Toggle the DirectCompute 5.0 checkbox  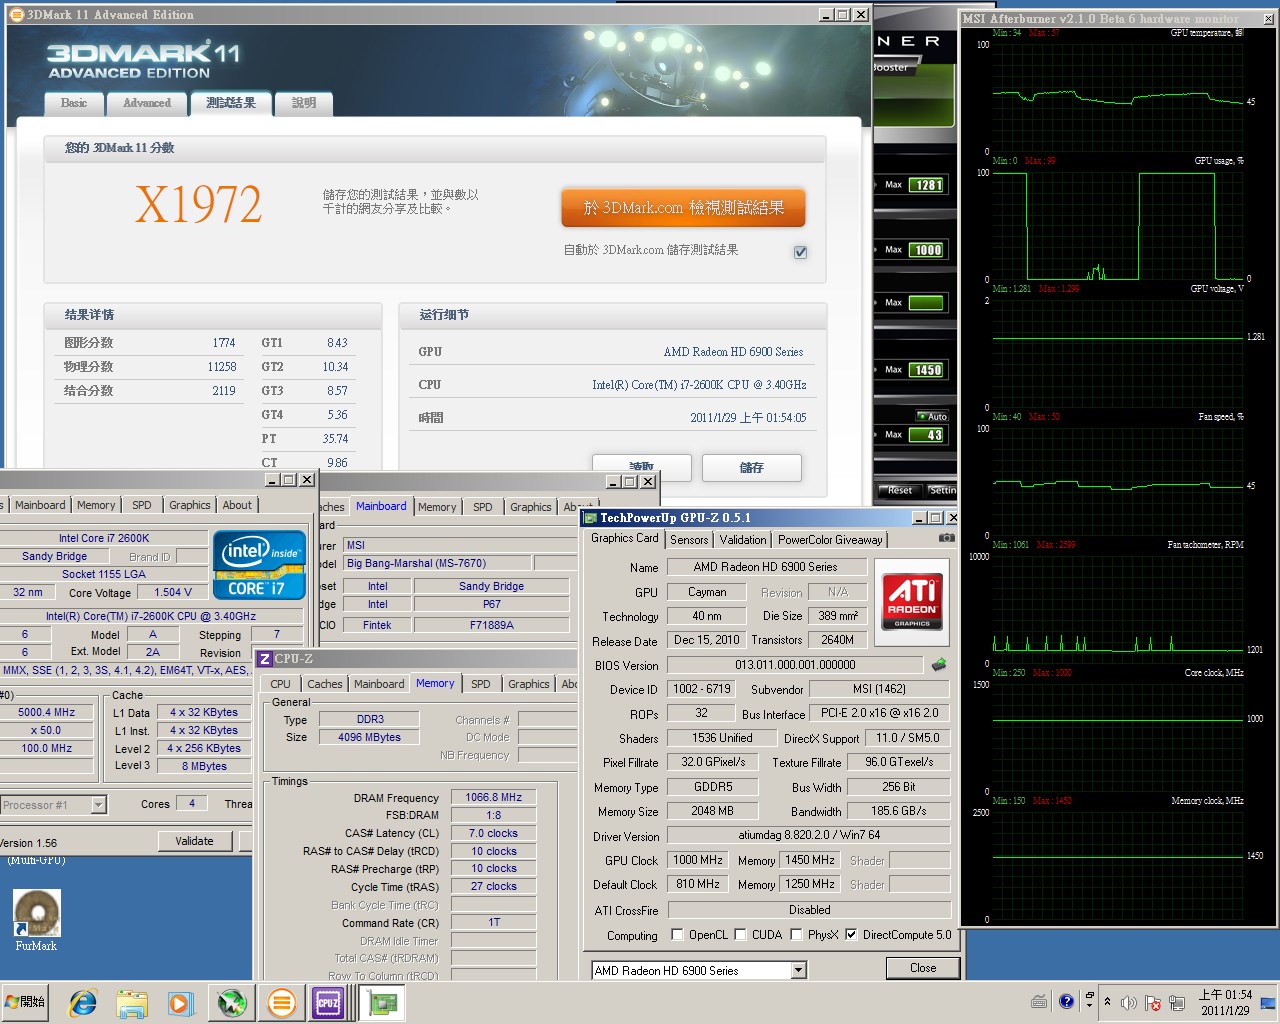click(851, 935)
